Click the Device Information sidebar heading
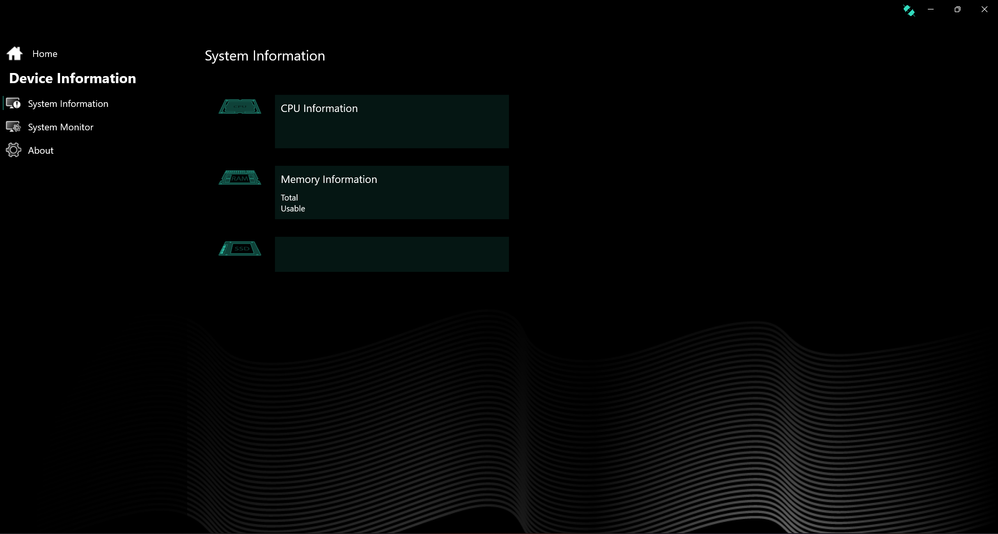Viewport: 998px width, 534px height. [72, 78]
